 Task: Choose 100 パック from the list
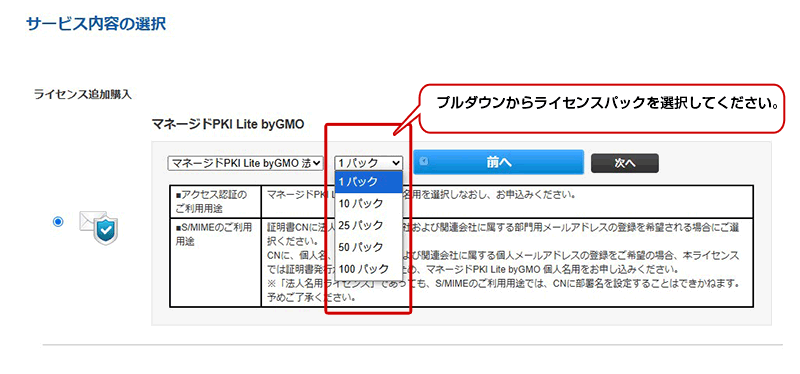click(368, 268)
